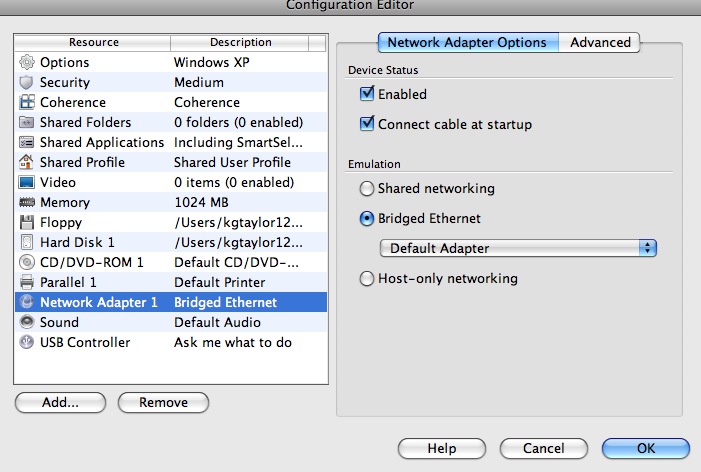Open Help for the Configuration Editor
This screenshot has height=472, width=701.
tap(442, 448)
